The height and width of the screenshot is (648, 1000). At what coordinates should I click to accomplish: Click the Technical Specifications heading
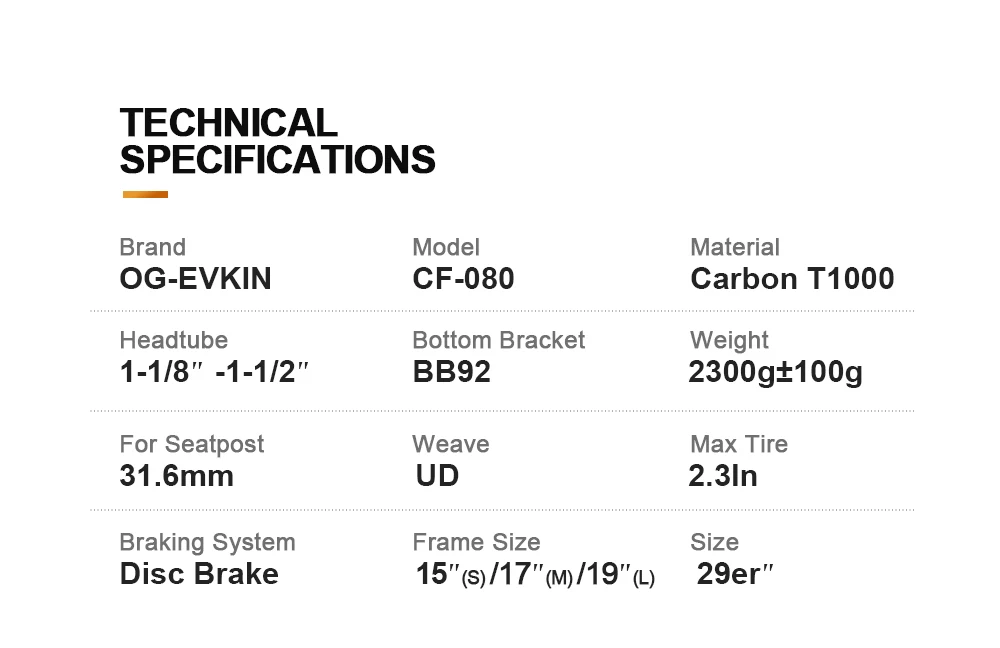coord(277,141)
